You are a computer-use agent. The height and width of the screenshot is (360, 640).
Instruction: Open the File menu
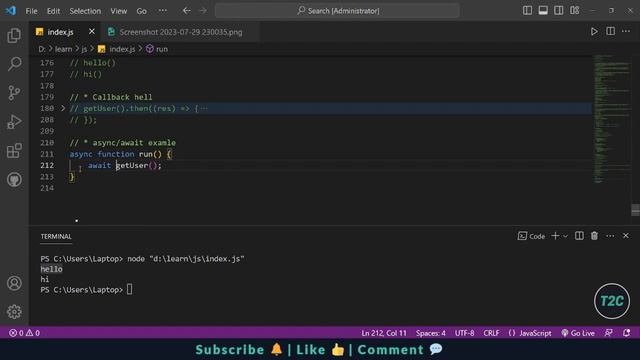(31, 11)
